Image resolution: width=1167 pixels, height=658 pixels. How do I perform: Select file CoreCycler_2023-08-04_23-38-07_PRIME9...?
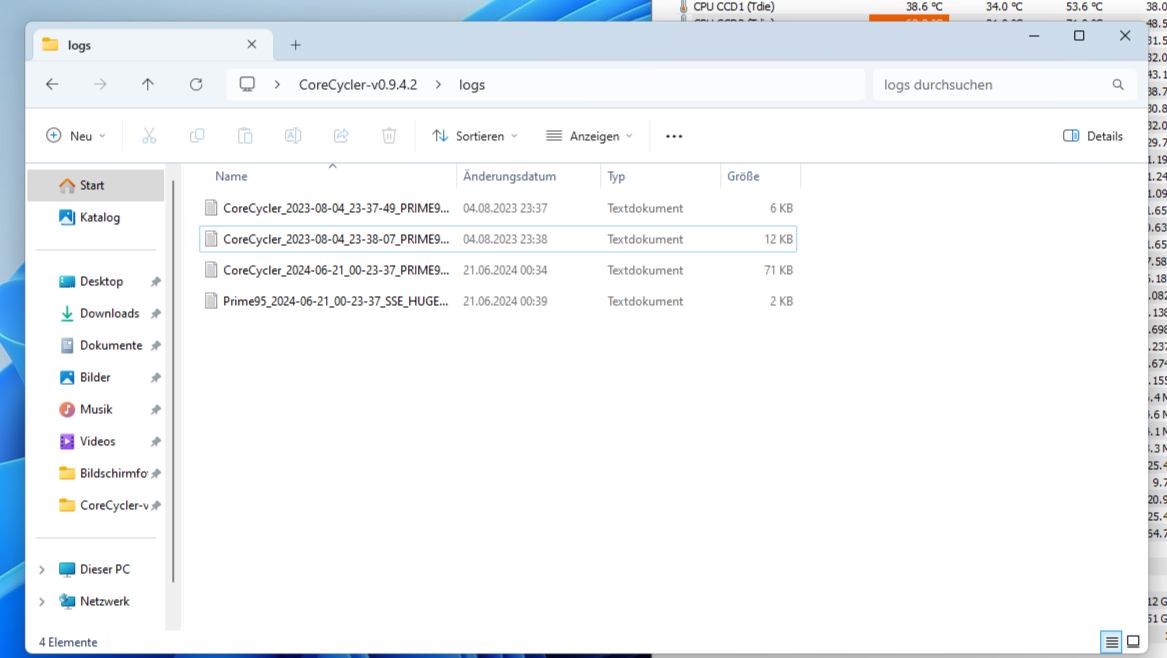click(498, 239)
